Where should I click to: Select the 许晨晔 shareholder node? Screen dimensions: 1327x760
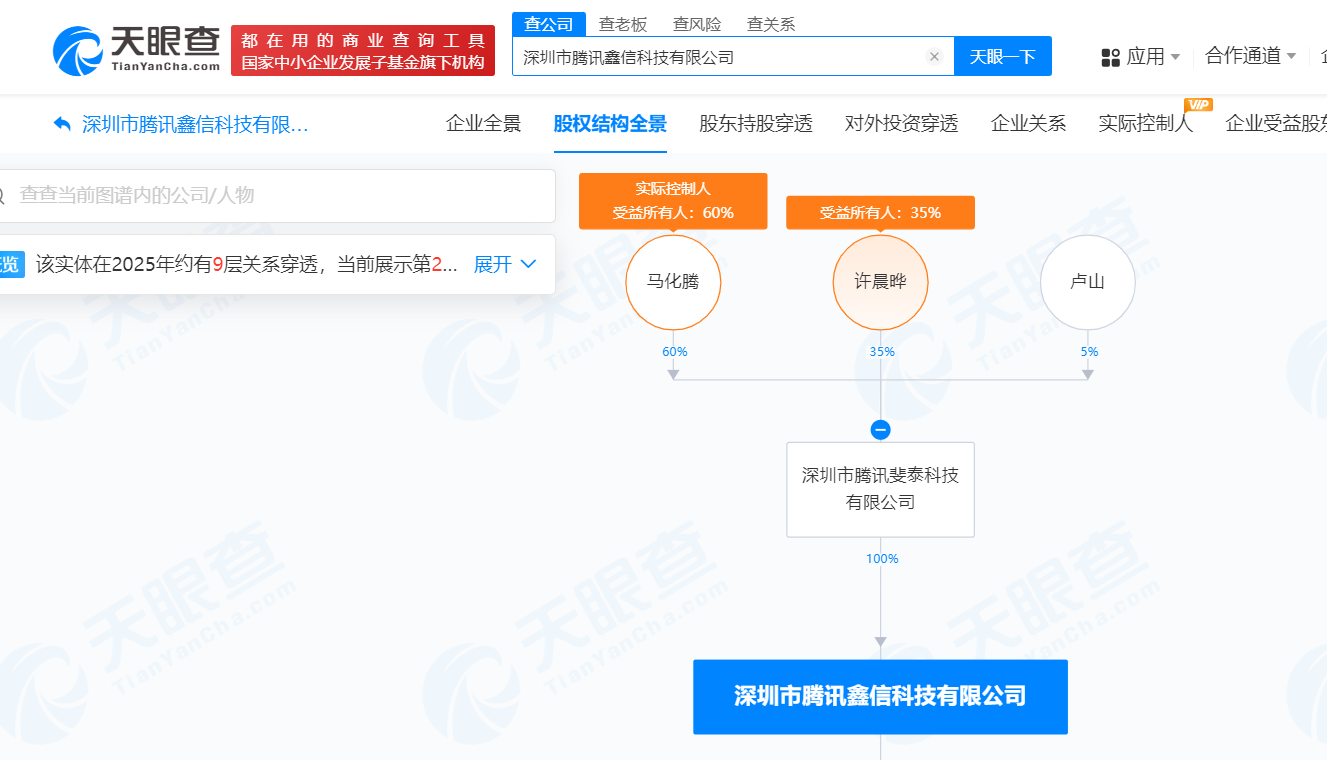click(880, 282)
